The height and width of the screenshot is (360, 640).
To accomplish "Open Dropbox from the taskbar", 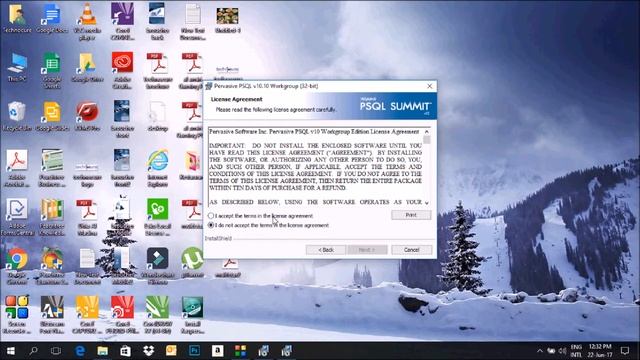I will [149, 351].
